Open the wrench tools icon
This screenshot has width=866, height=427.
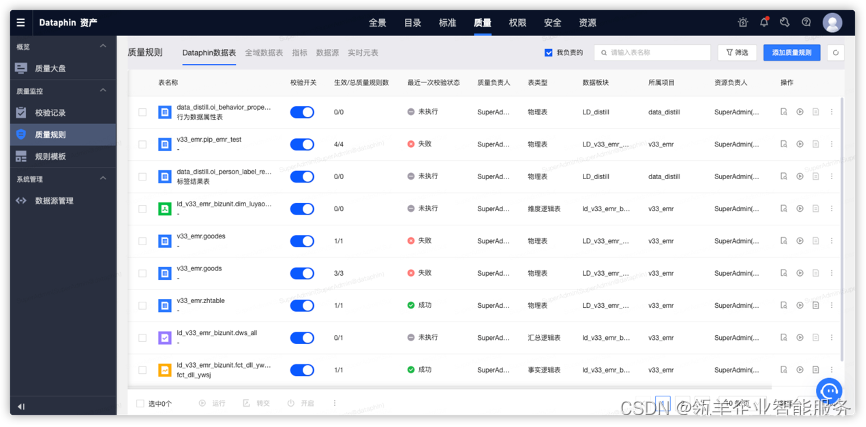pyautogui.click(x=785, y=23)
